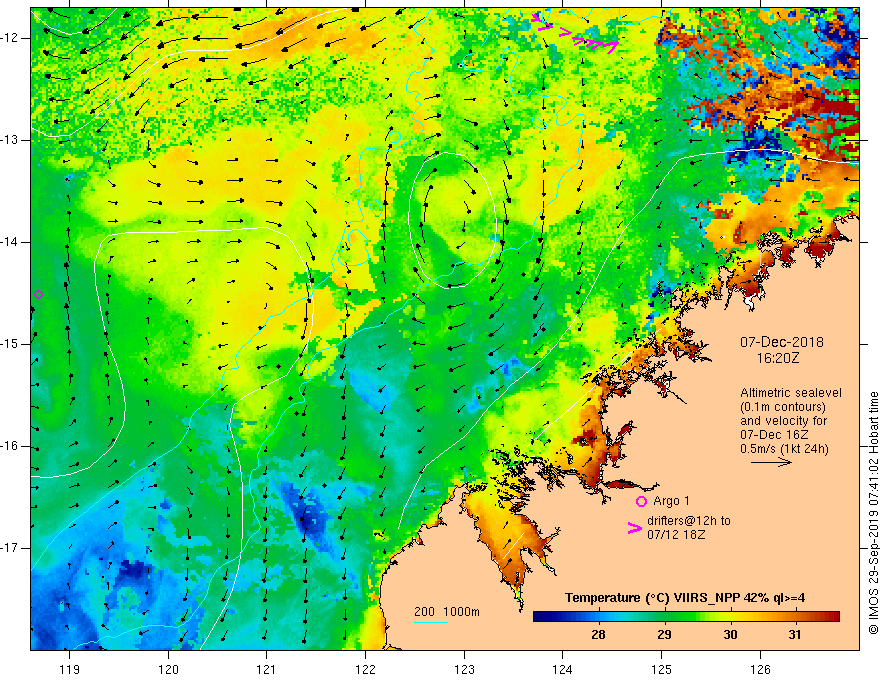Click the latitude -15 axis label
Screen dimensions: 880x680
10,344
